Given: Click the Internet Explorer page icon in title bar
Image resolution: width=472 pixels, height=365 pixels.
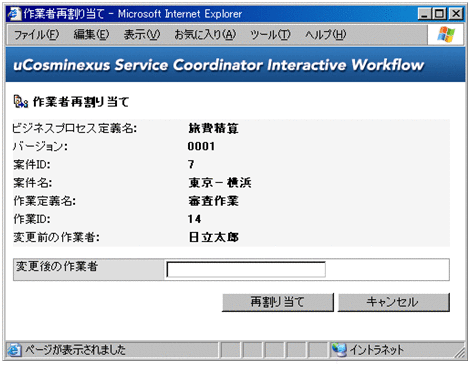Looking at the screenshot, I should [x=14, y=14].
